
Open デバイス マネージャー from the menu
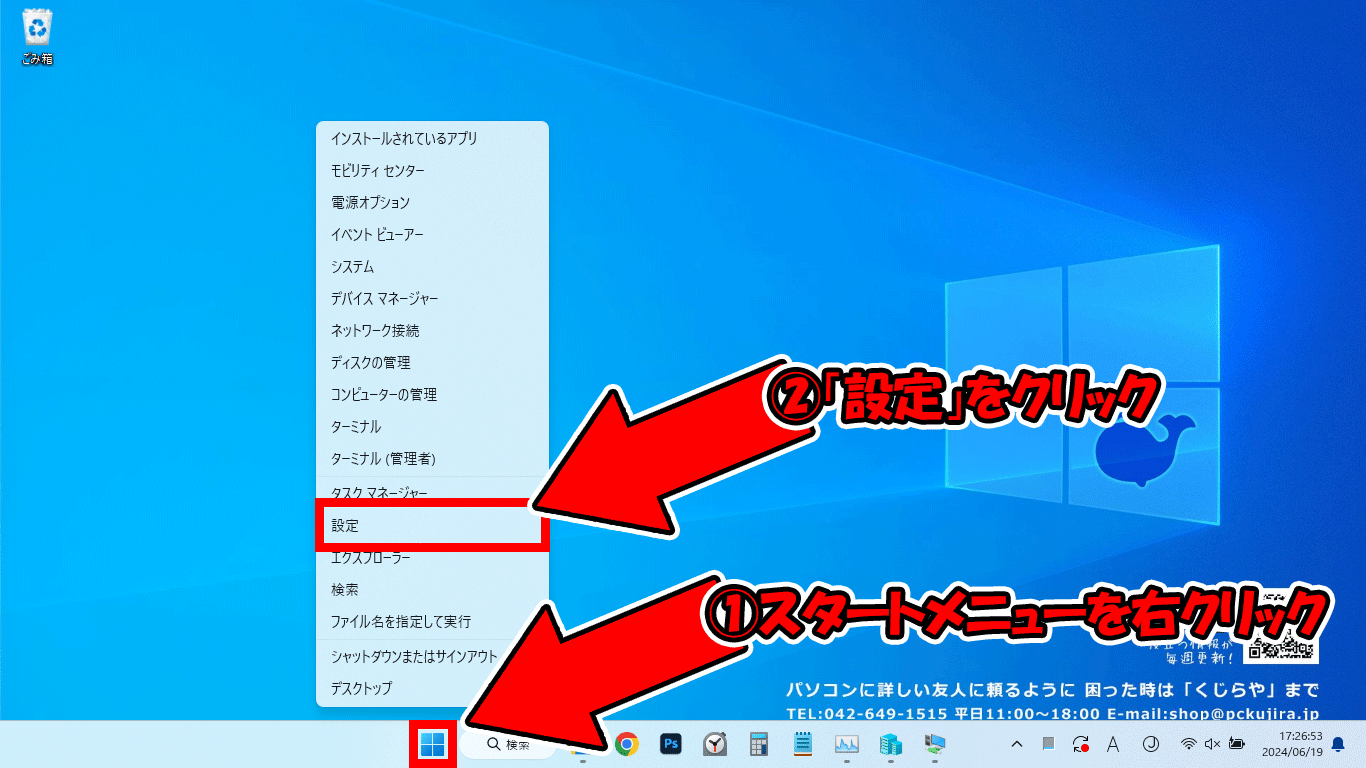coord(390,298)
